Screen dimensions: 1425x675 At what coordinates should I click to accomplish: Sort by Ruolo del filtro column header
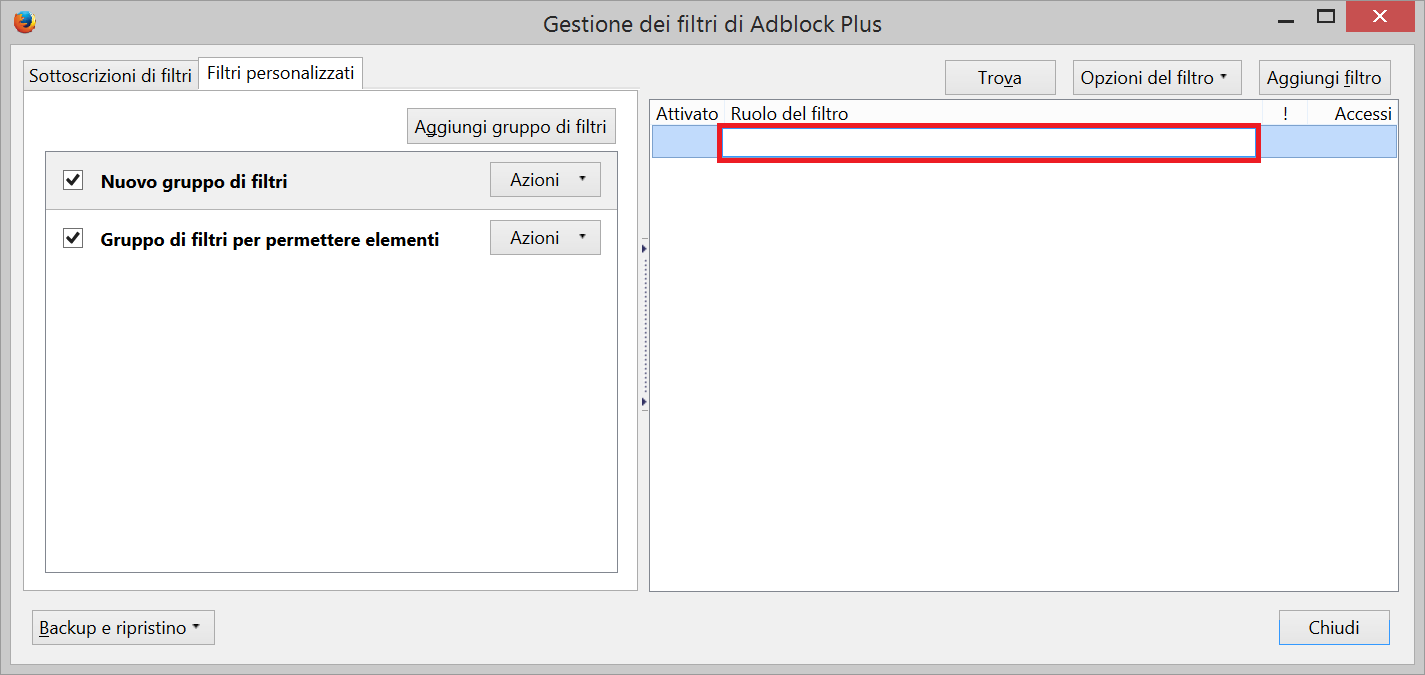click(x=993, y=114)
